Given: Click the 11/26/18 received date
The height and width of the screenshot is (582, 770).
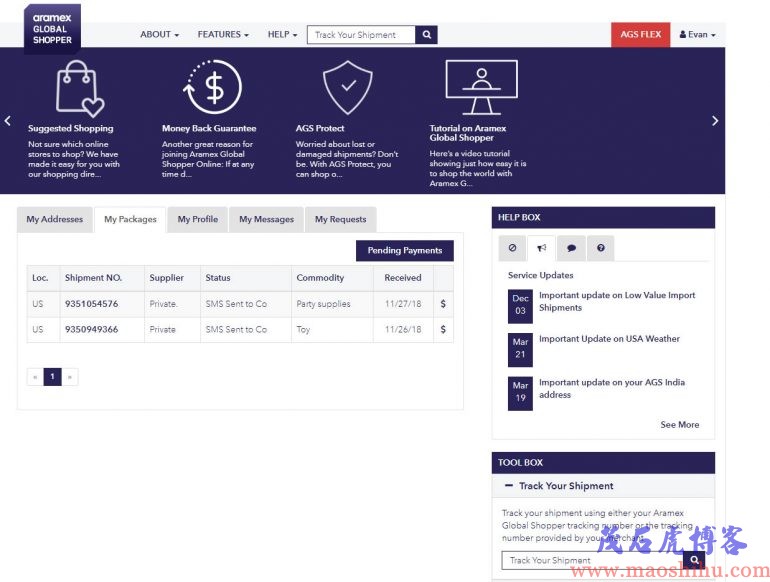Looking at the screenshot, I should [403, 330].
